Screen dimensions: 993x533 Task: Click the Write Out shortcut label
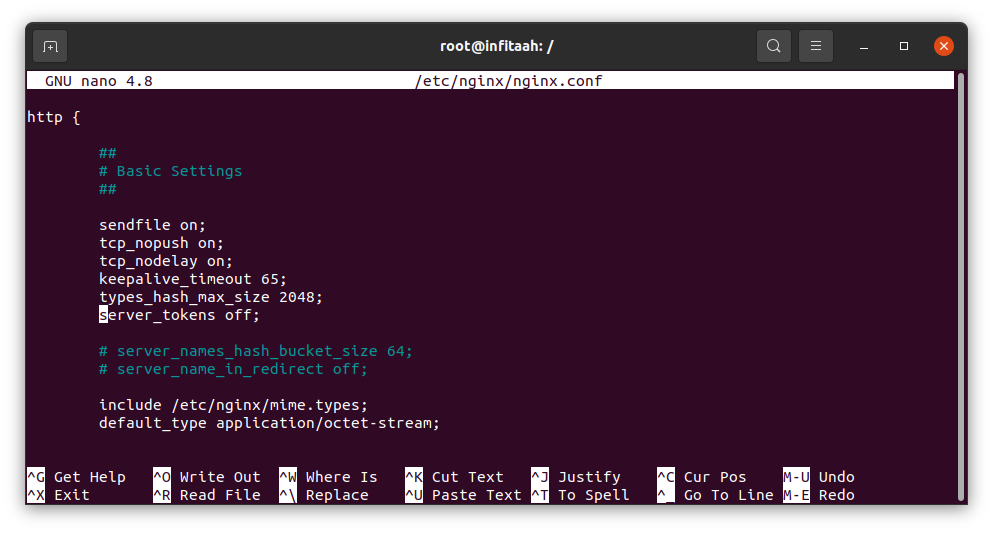219,477
